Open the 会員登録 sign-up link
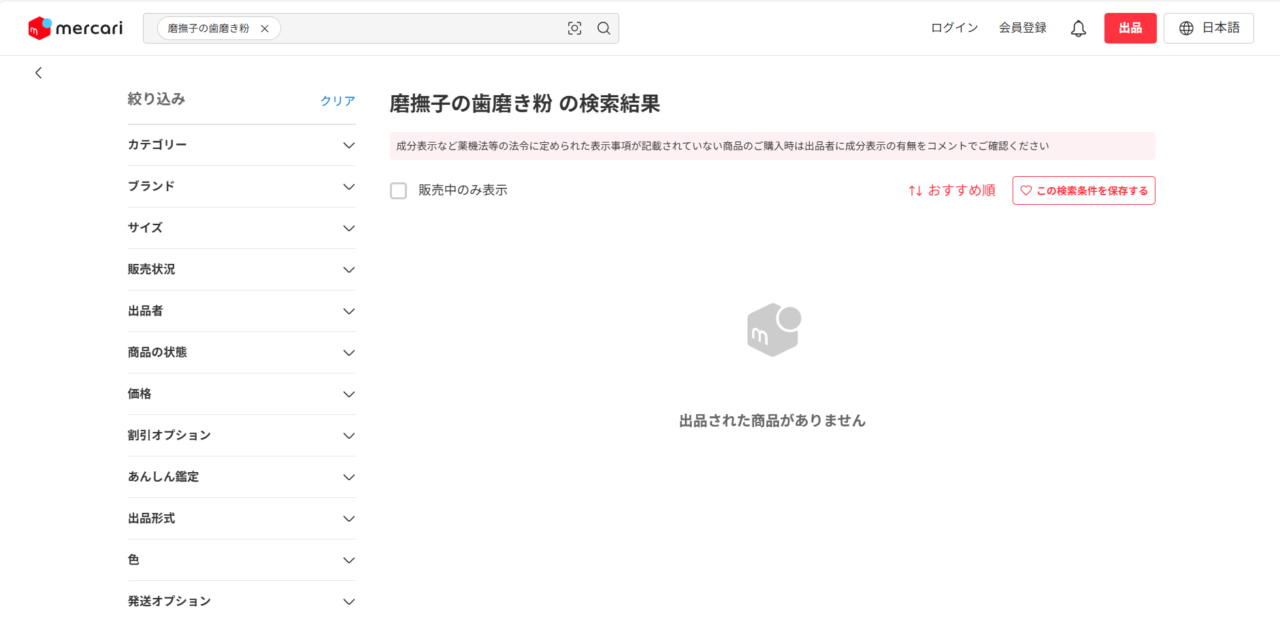The image size is (1280, 617). [x=1022, y=28]
